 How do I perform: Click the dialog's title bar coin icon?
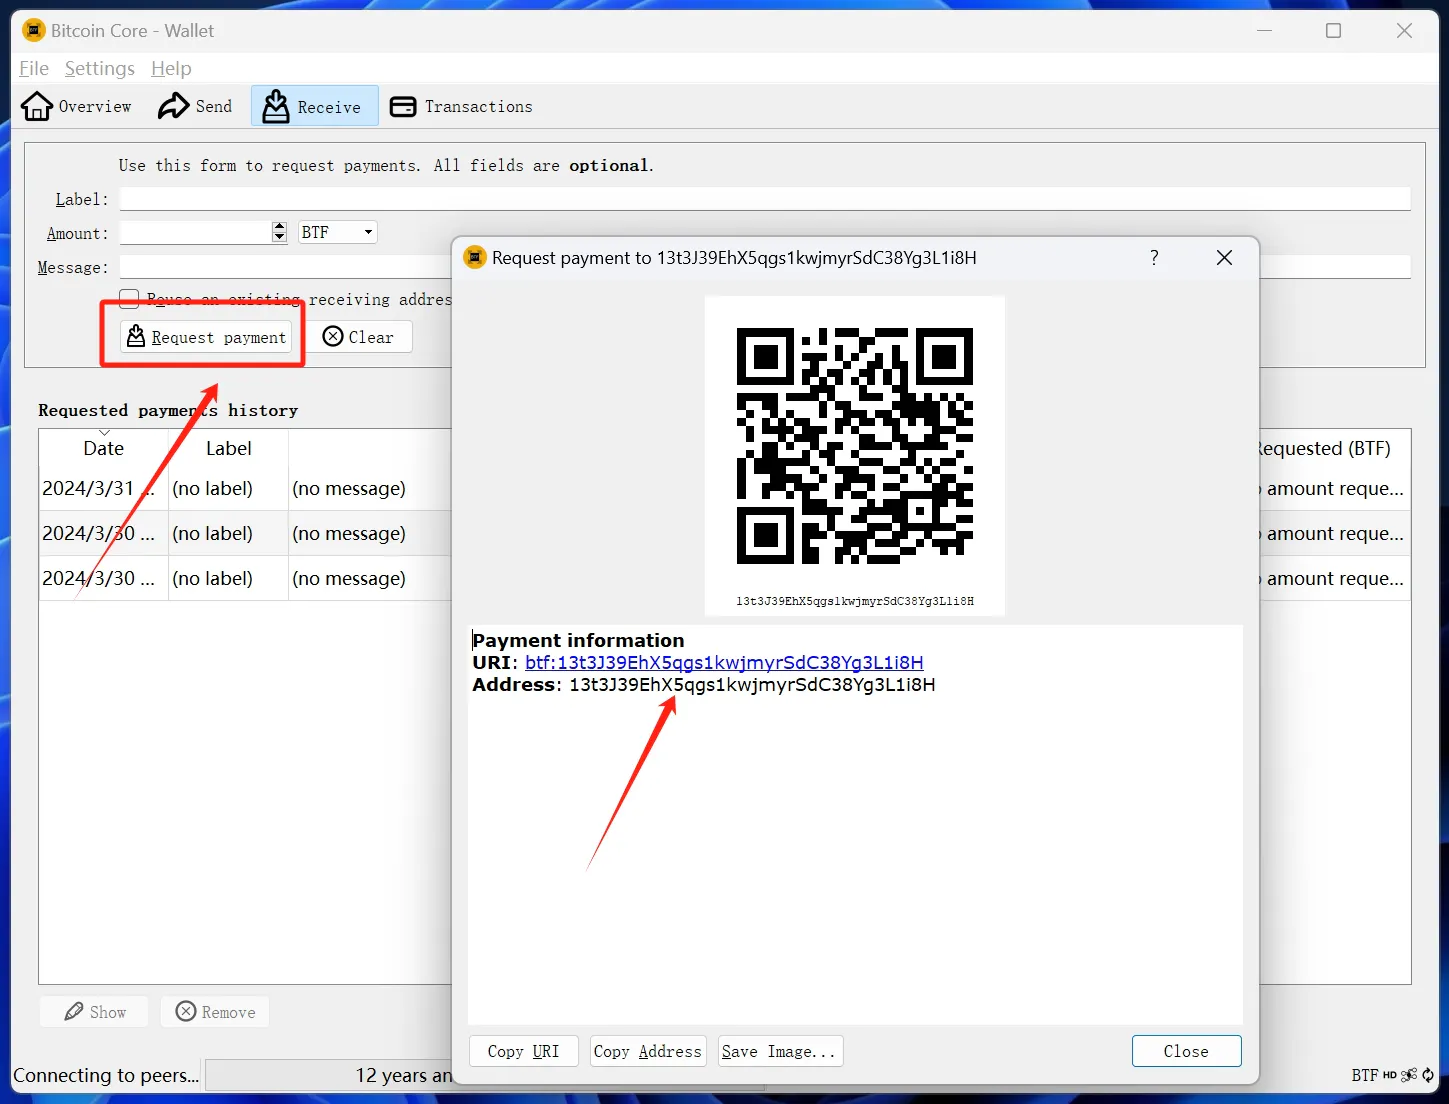pos(475,257)
